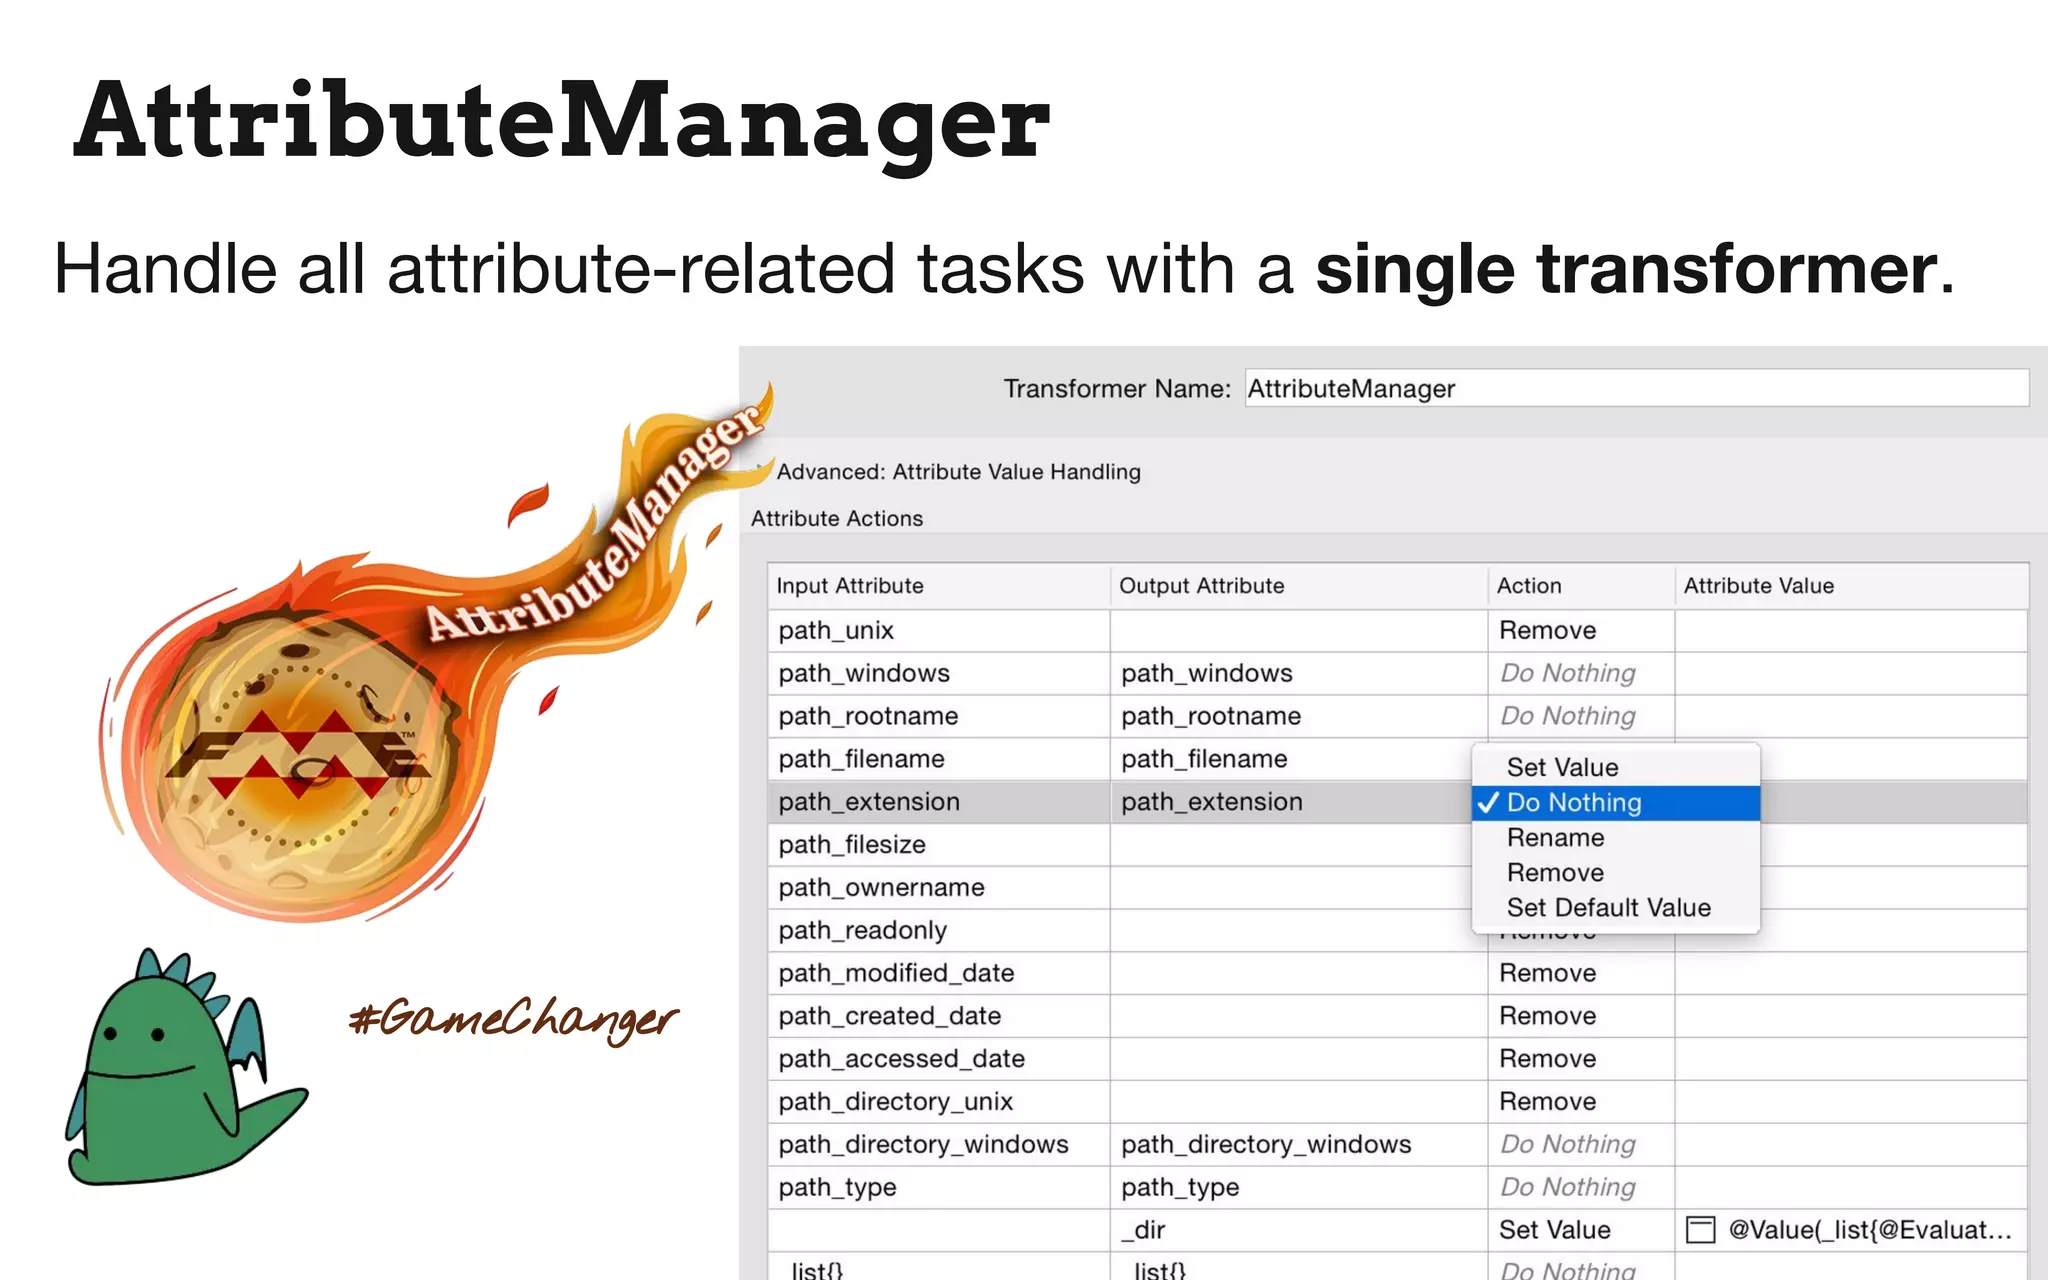
Task: Click attribute value '@Value(_list{@Evaluat...'
Action: point(1870,1230)
